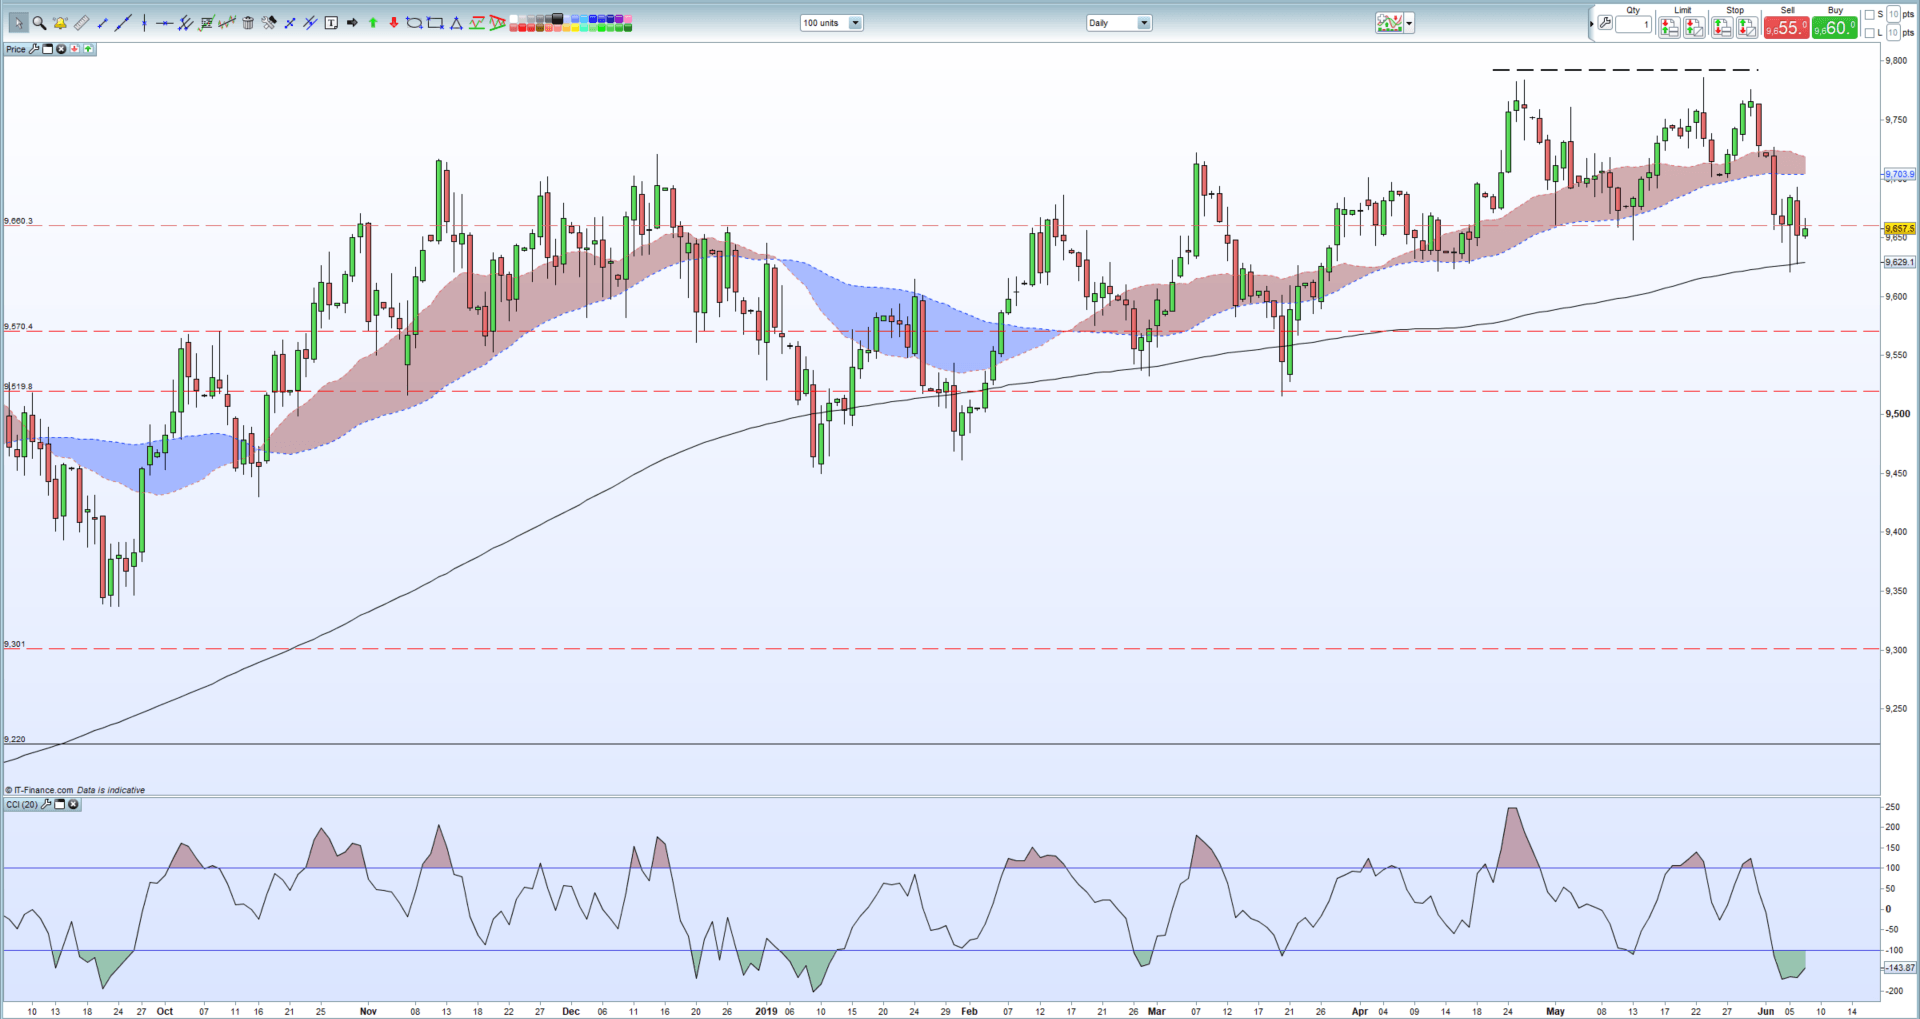The width and height of the screenshot is (1920, 1019).
Task: Click the Qty input field
Action: click(1633, 24)
